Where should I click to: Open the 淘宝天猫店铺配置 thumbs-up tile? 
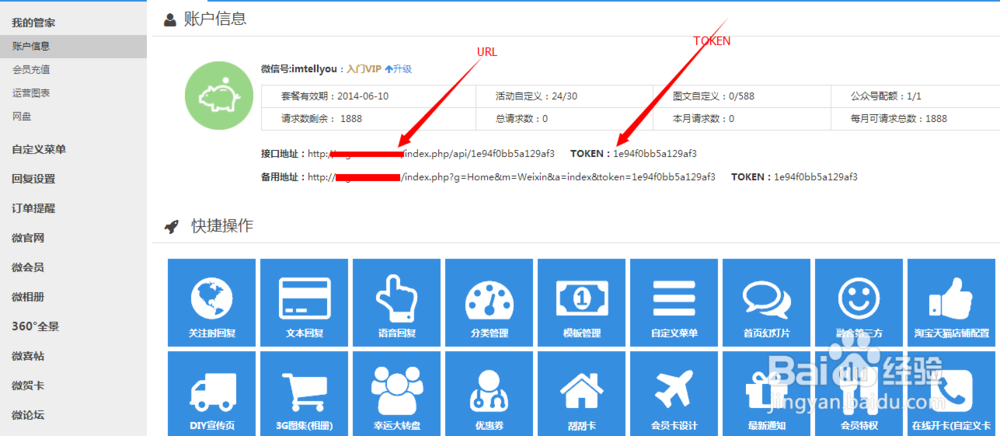pyautogui.click(x=952, y=303)
